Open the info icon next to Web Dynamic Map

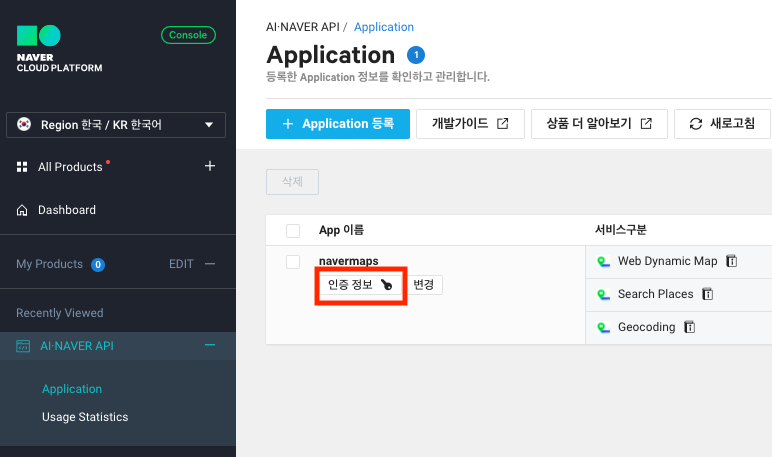click(732, 261)
